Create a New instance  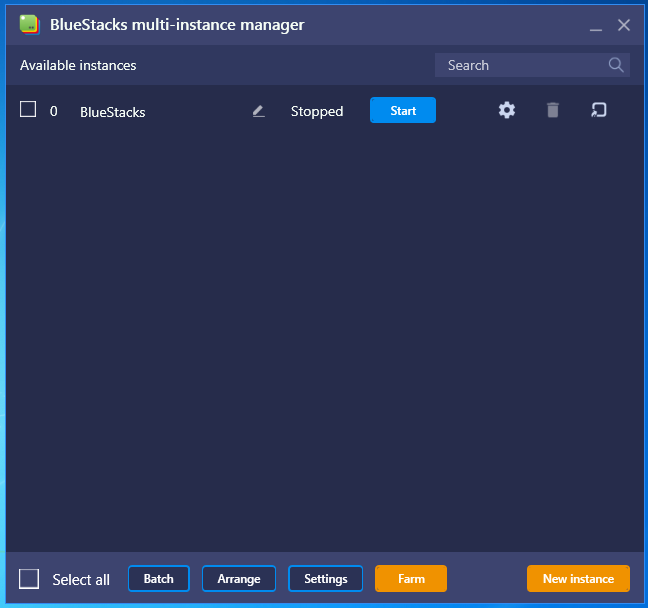(x=578, y=579)
